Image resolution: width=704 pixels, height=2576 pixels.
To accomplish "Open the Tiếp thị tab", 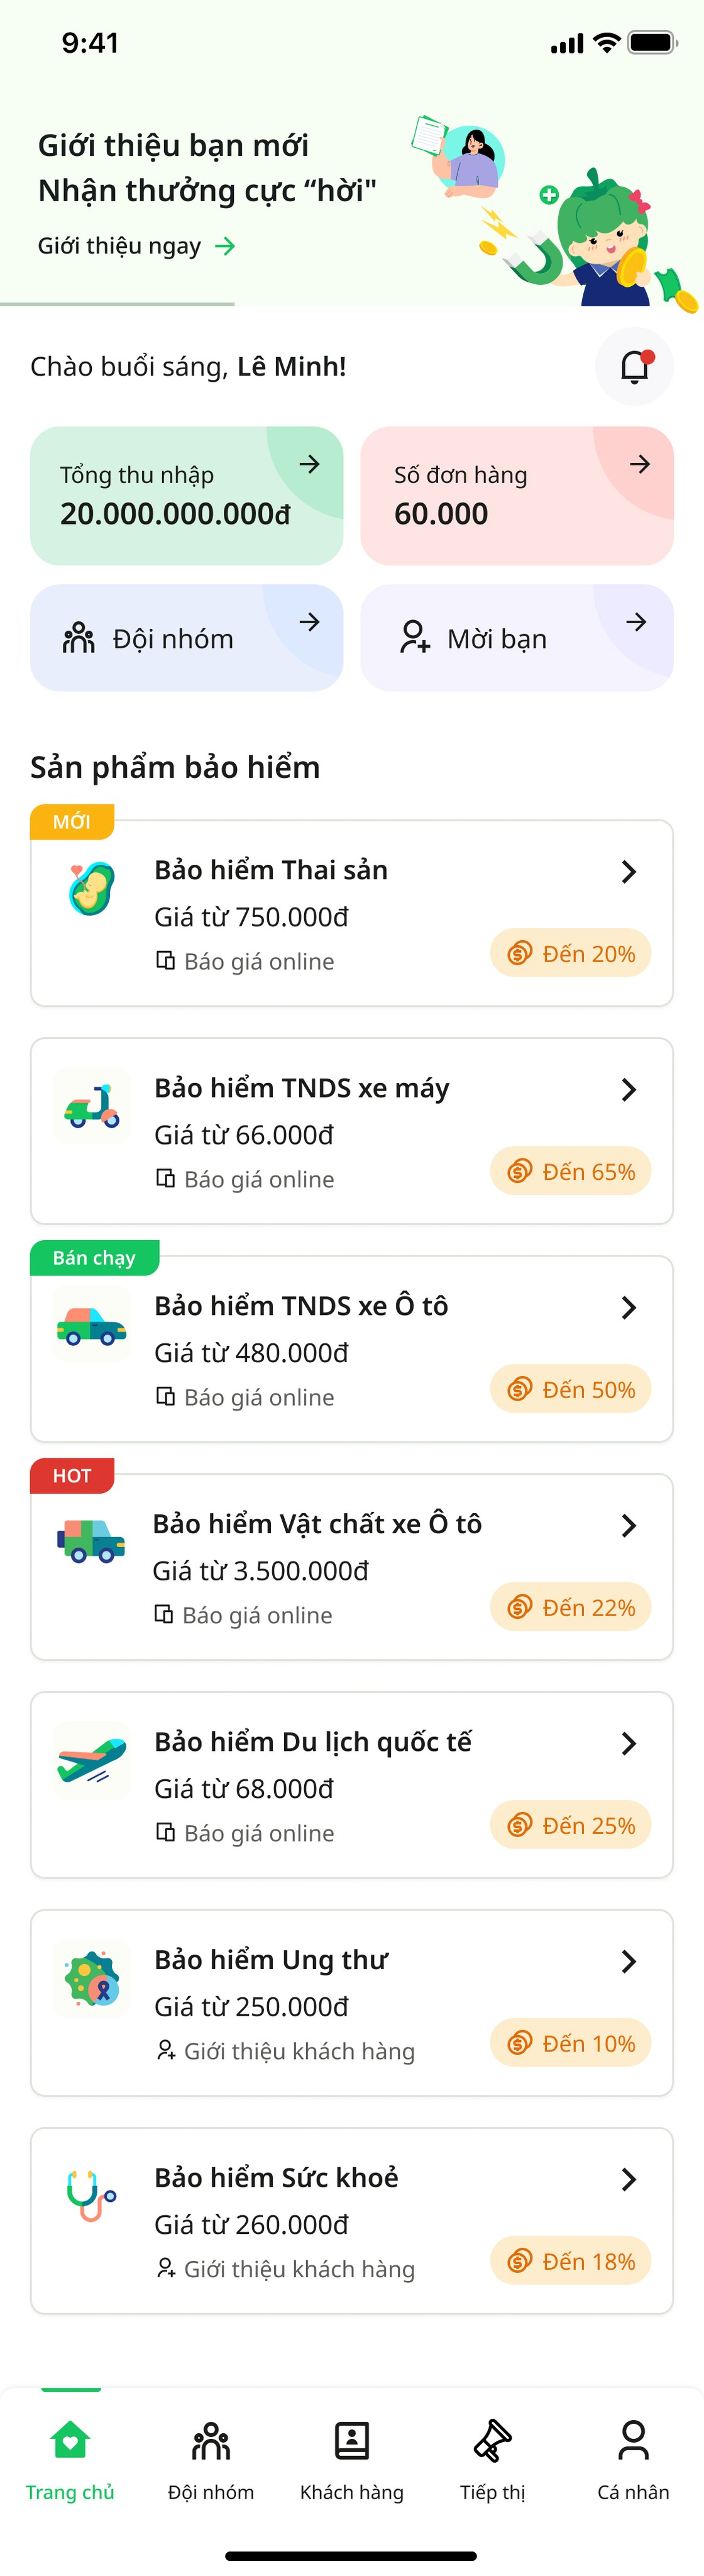I will (x=492, y=2461).
